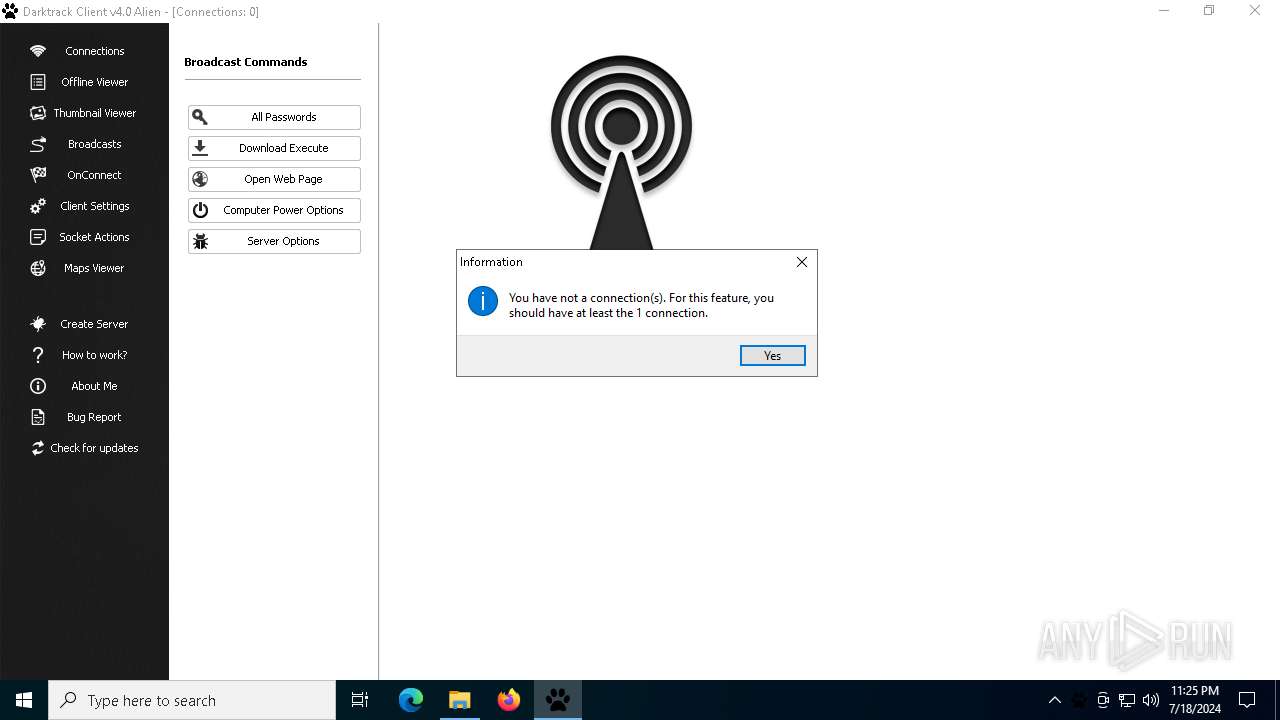Open the notification center icon
1280x720 pixels.
click(x=1247, y=700)
